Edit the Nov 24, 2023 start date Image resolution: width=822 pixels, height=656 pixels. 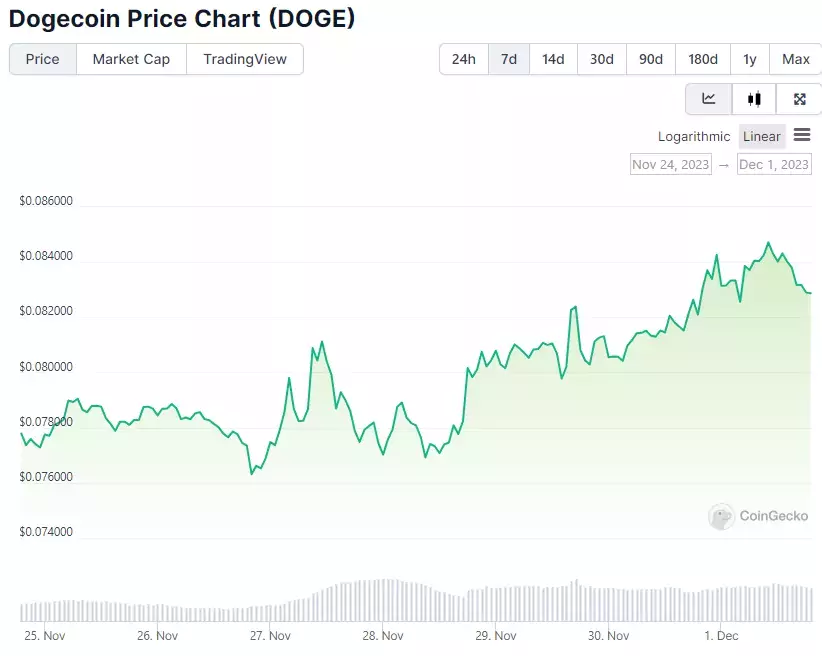pyautogui.click(x=670, y=165)
